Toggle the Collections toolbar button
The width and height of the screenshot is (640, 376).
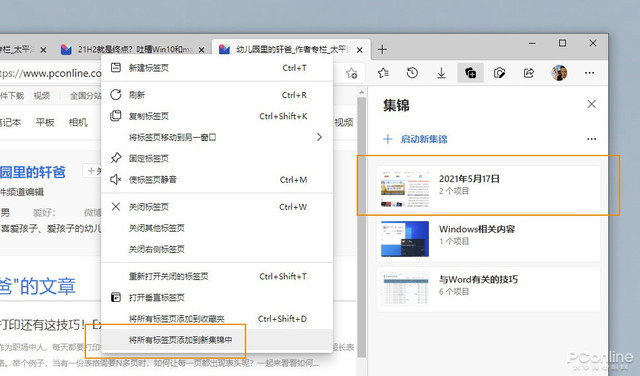tap(470, 73)
